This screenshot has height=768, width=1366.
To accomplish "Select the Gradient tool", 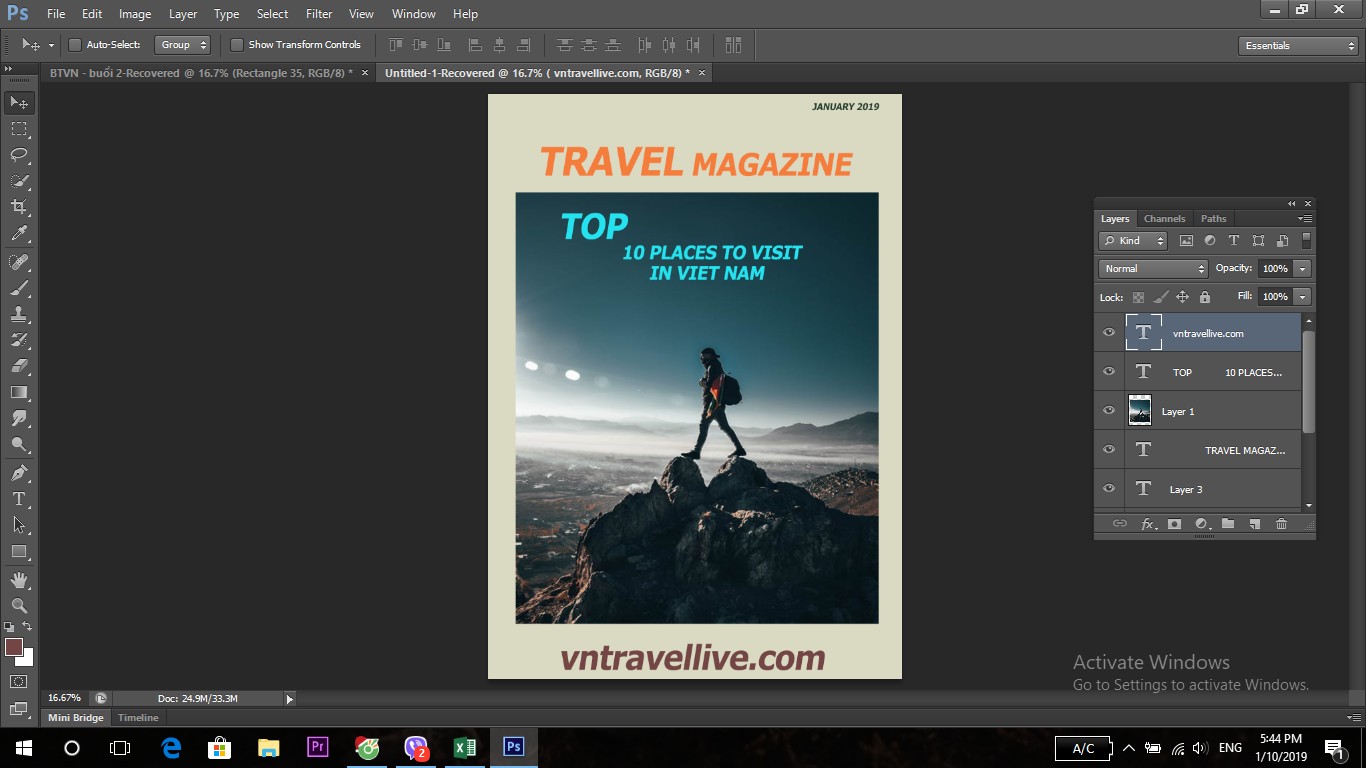I will point(19,392).
